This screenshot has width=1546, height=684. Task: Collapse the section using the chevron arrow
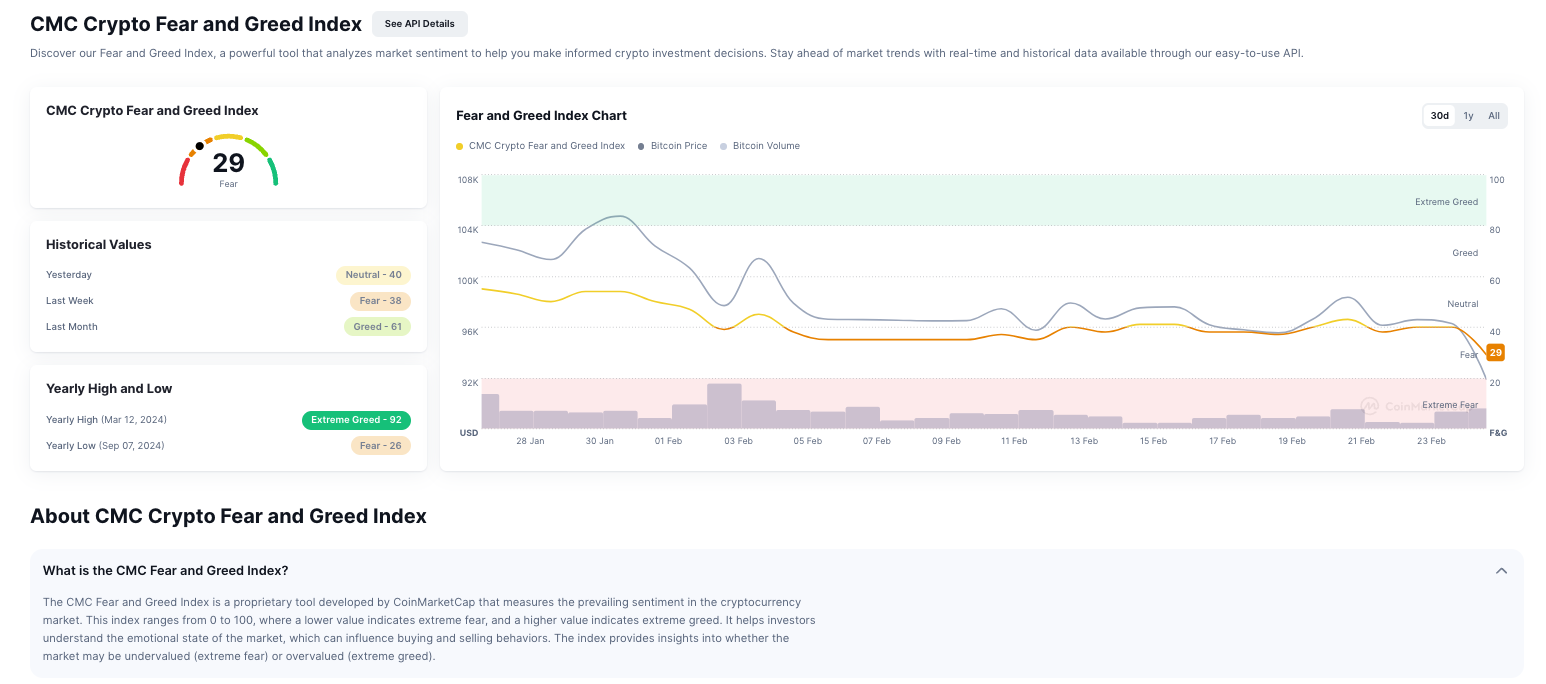pyautogui.click(x=1500, y=571)
